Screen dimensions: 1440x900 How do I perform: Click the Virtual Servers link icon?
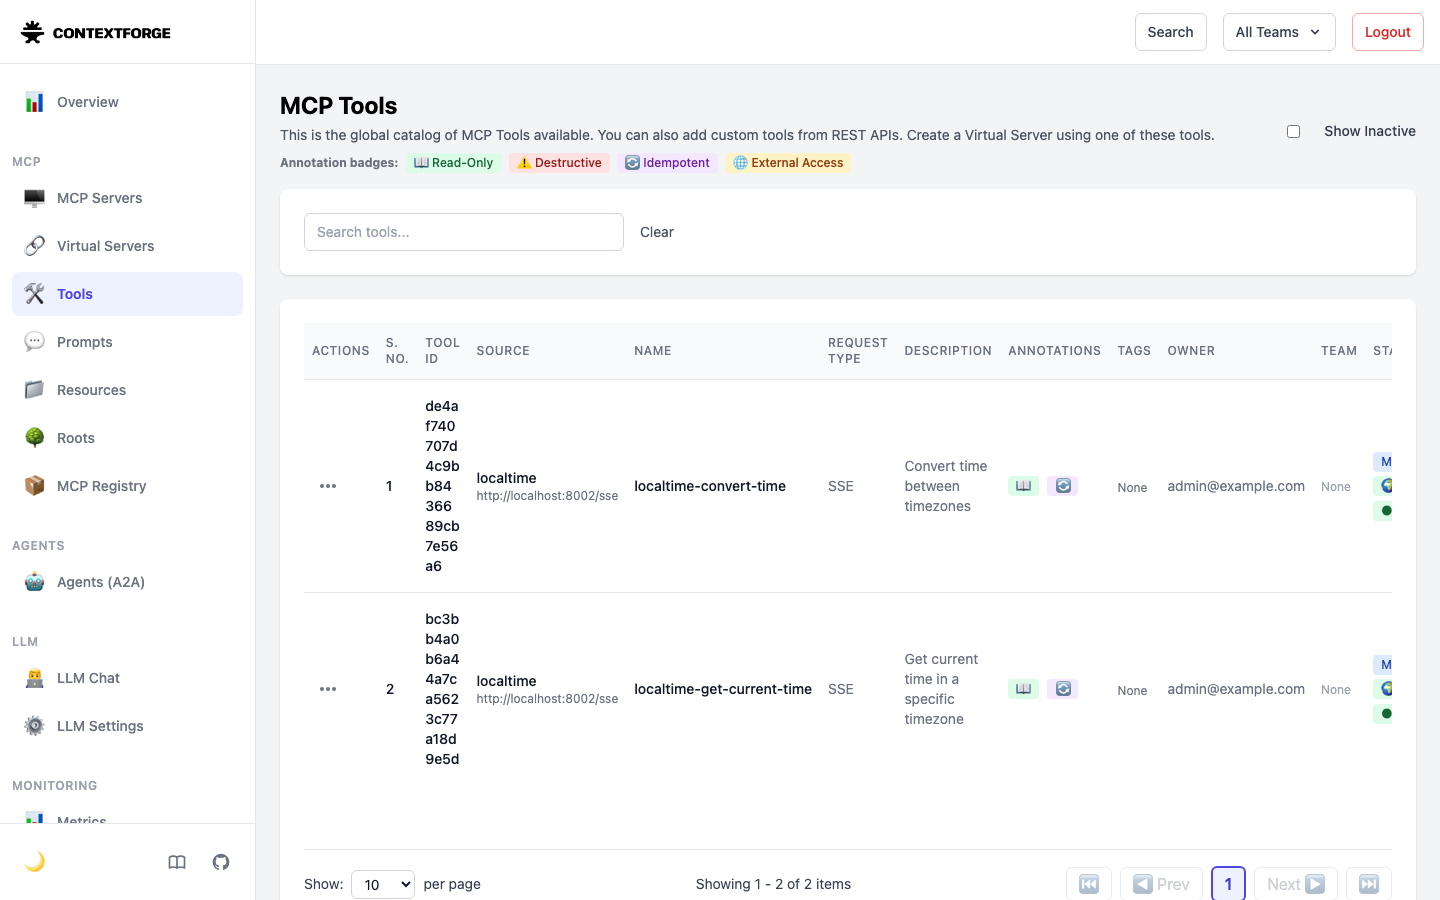(x=35, y=246)
